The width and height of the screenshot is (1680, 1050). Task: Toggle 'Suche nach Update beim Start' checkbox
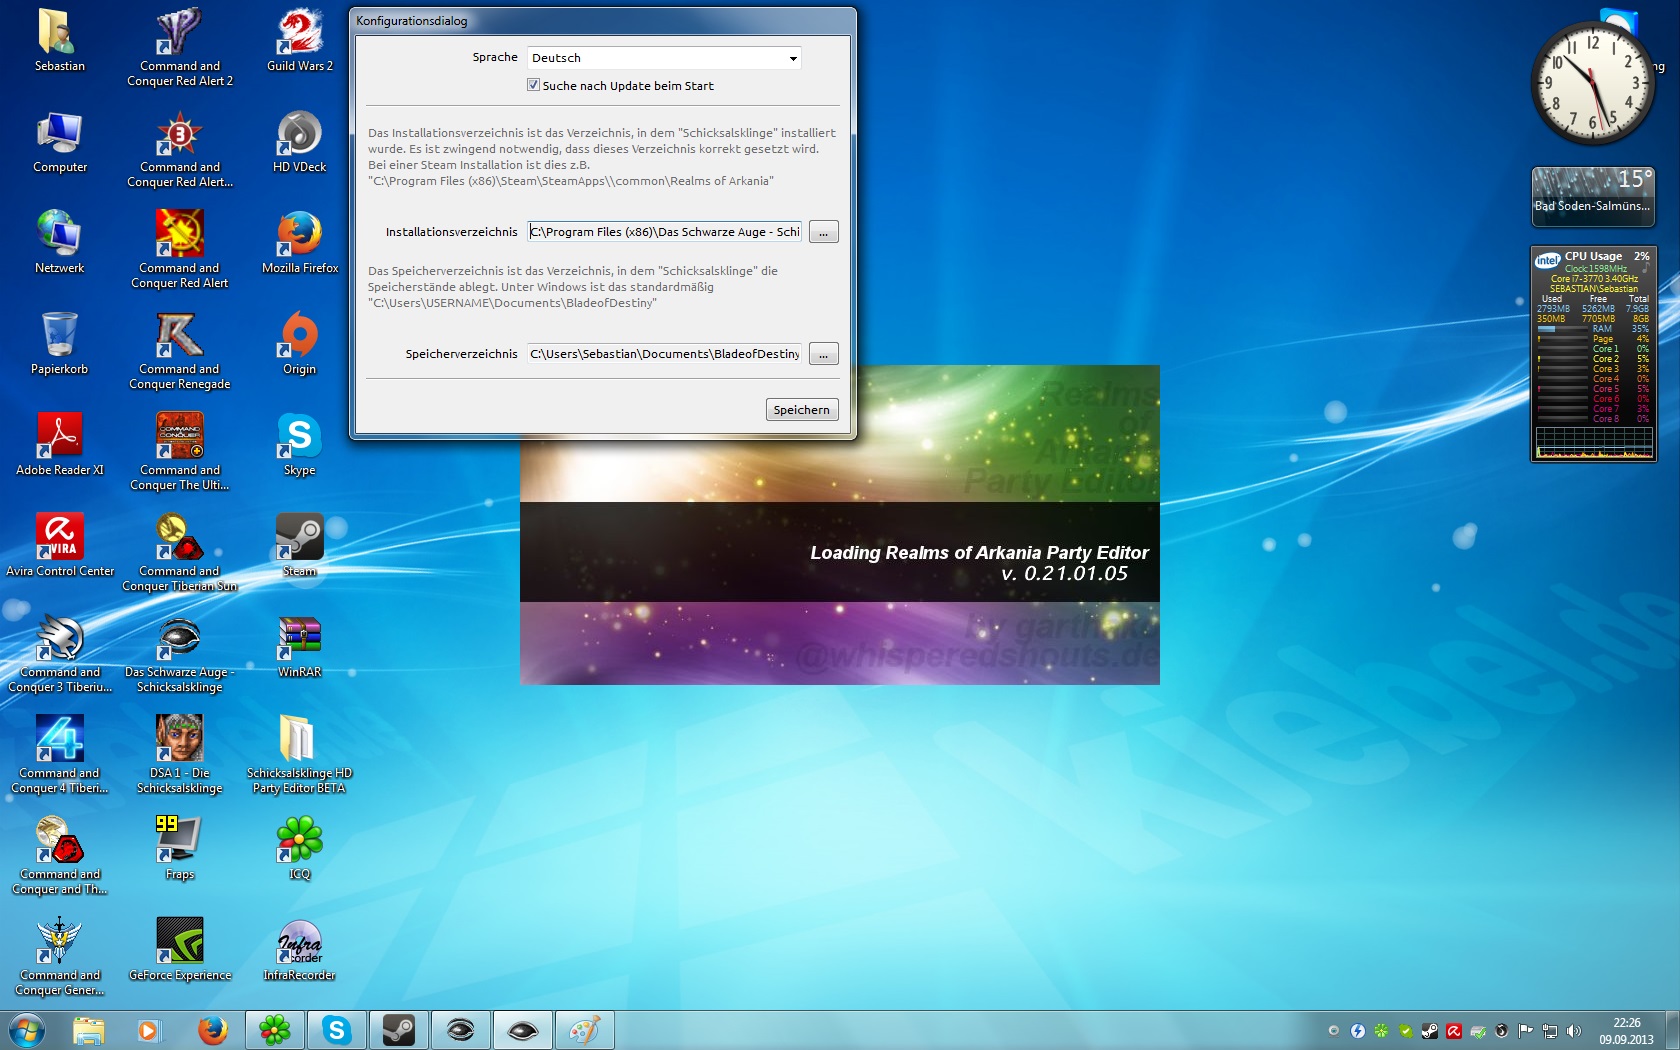(533, 85)
